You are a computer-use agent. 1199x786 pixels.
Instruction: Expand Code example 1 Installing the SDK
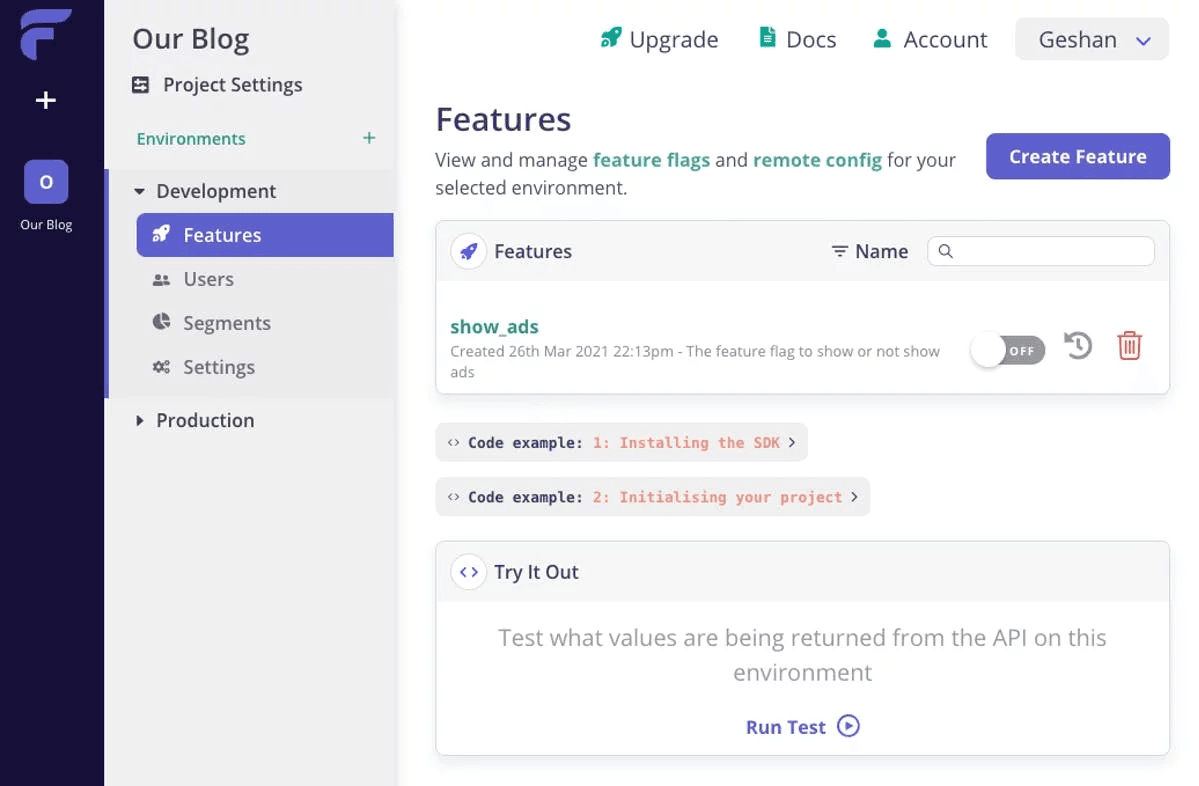pos(622,443)
